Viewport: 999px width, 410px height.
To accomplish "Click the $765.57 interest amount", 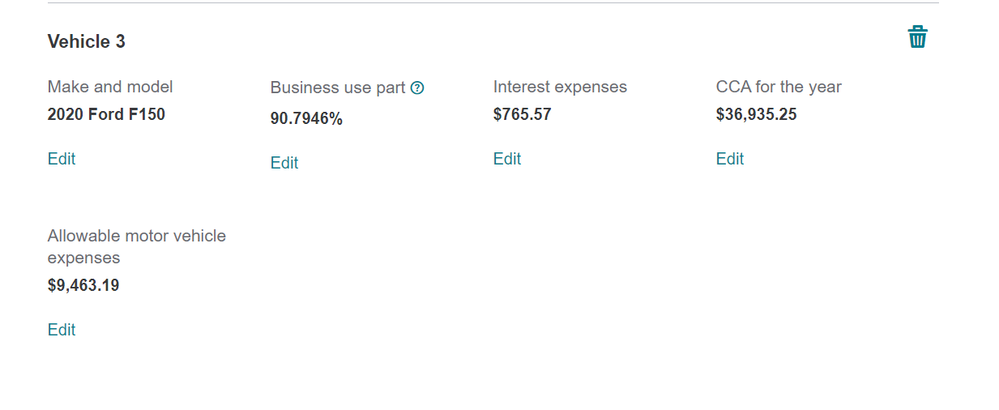I will click(522, 115).
